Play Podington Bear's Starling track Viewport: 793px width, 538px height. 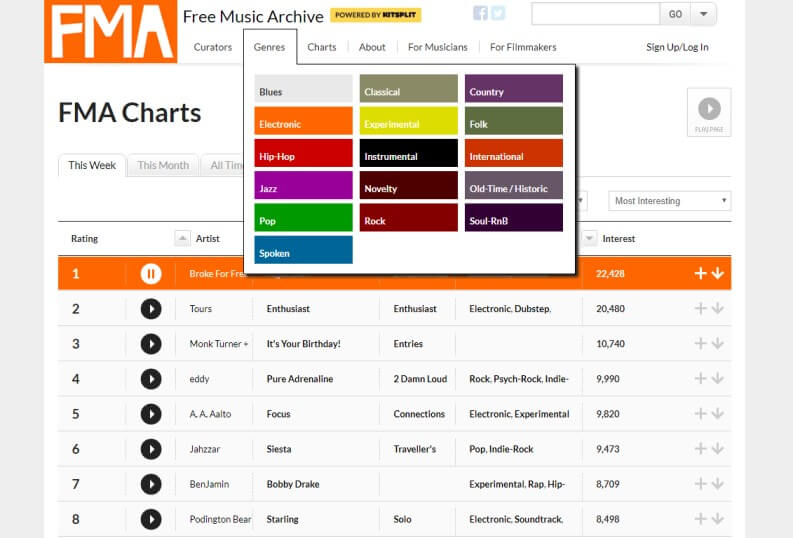click(x=151, y=519)
